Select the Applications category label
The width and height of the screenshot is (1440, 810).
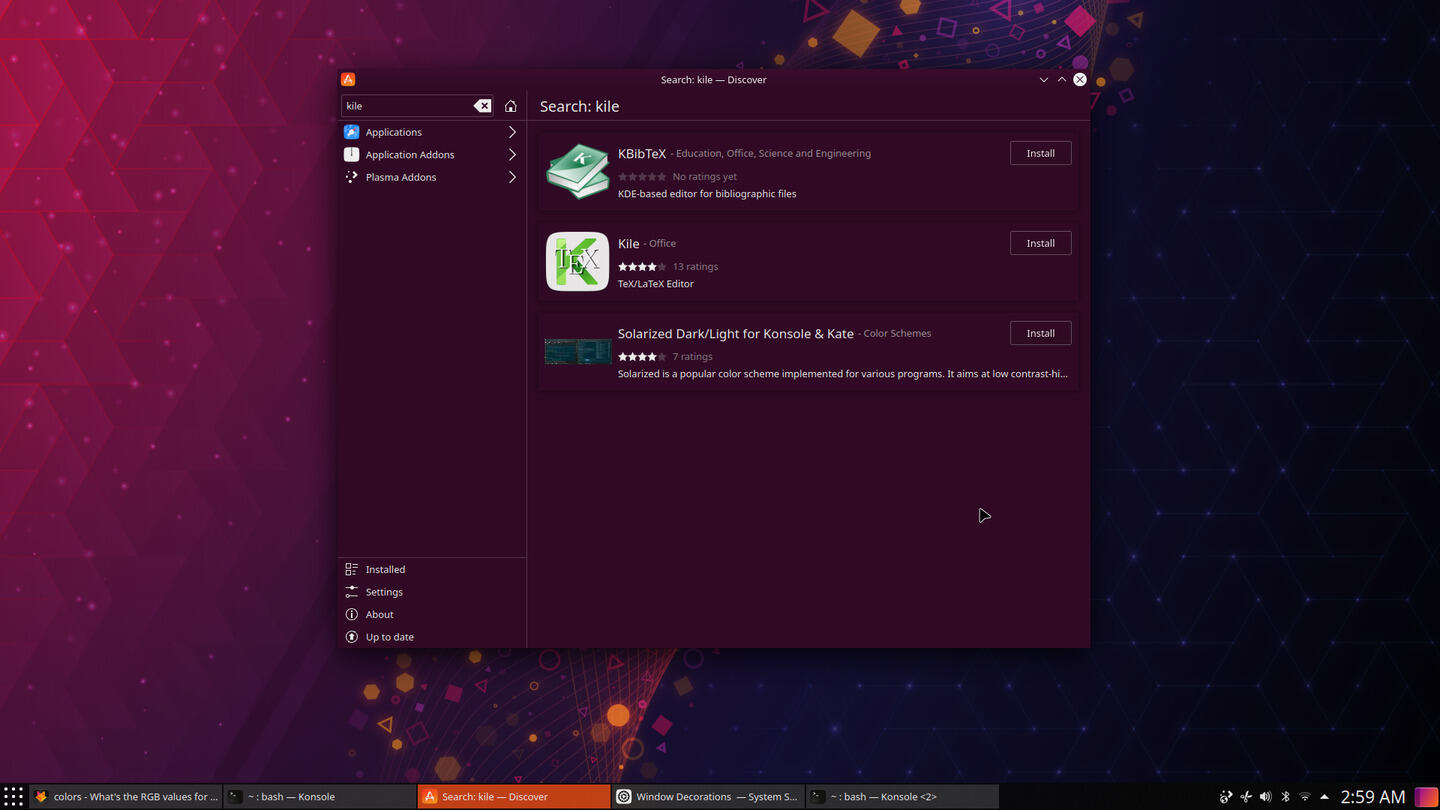(393, 132)
